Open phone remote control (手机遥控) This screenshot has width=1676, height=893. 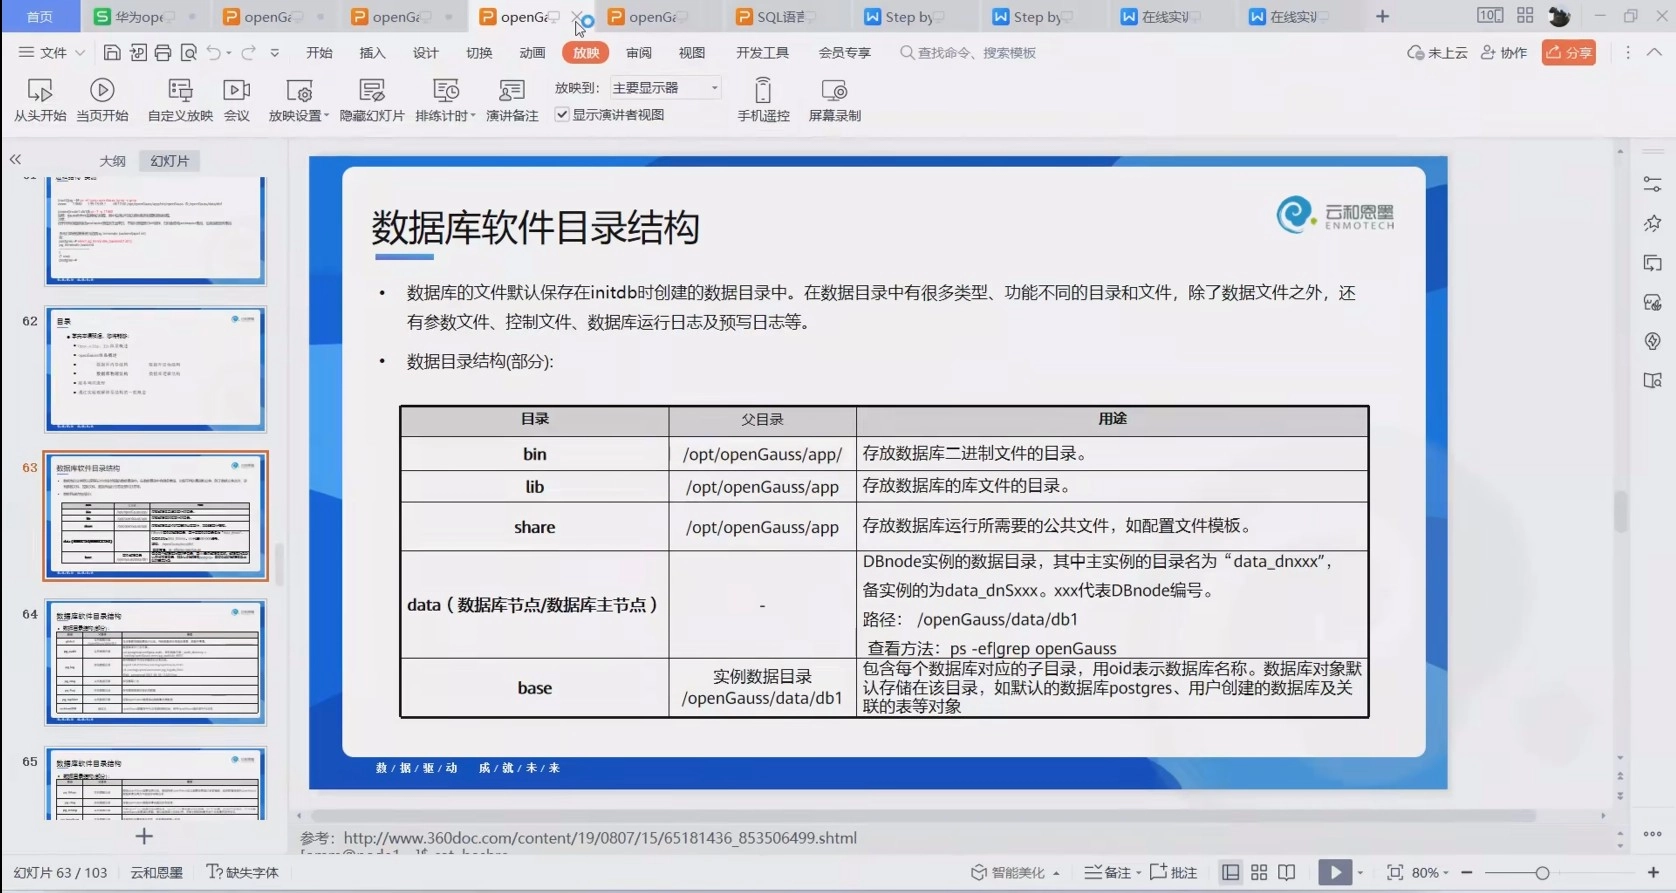pos(763,100)
